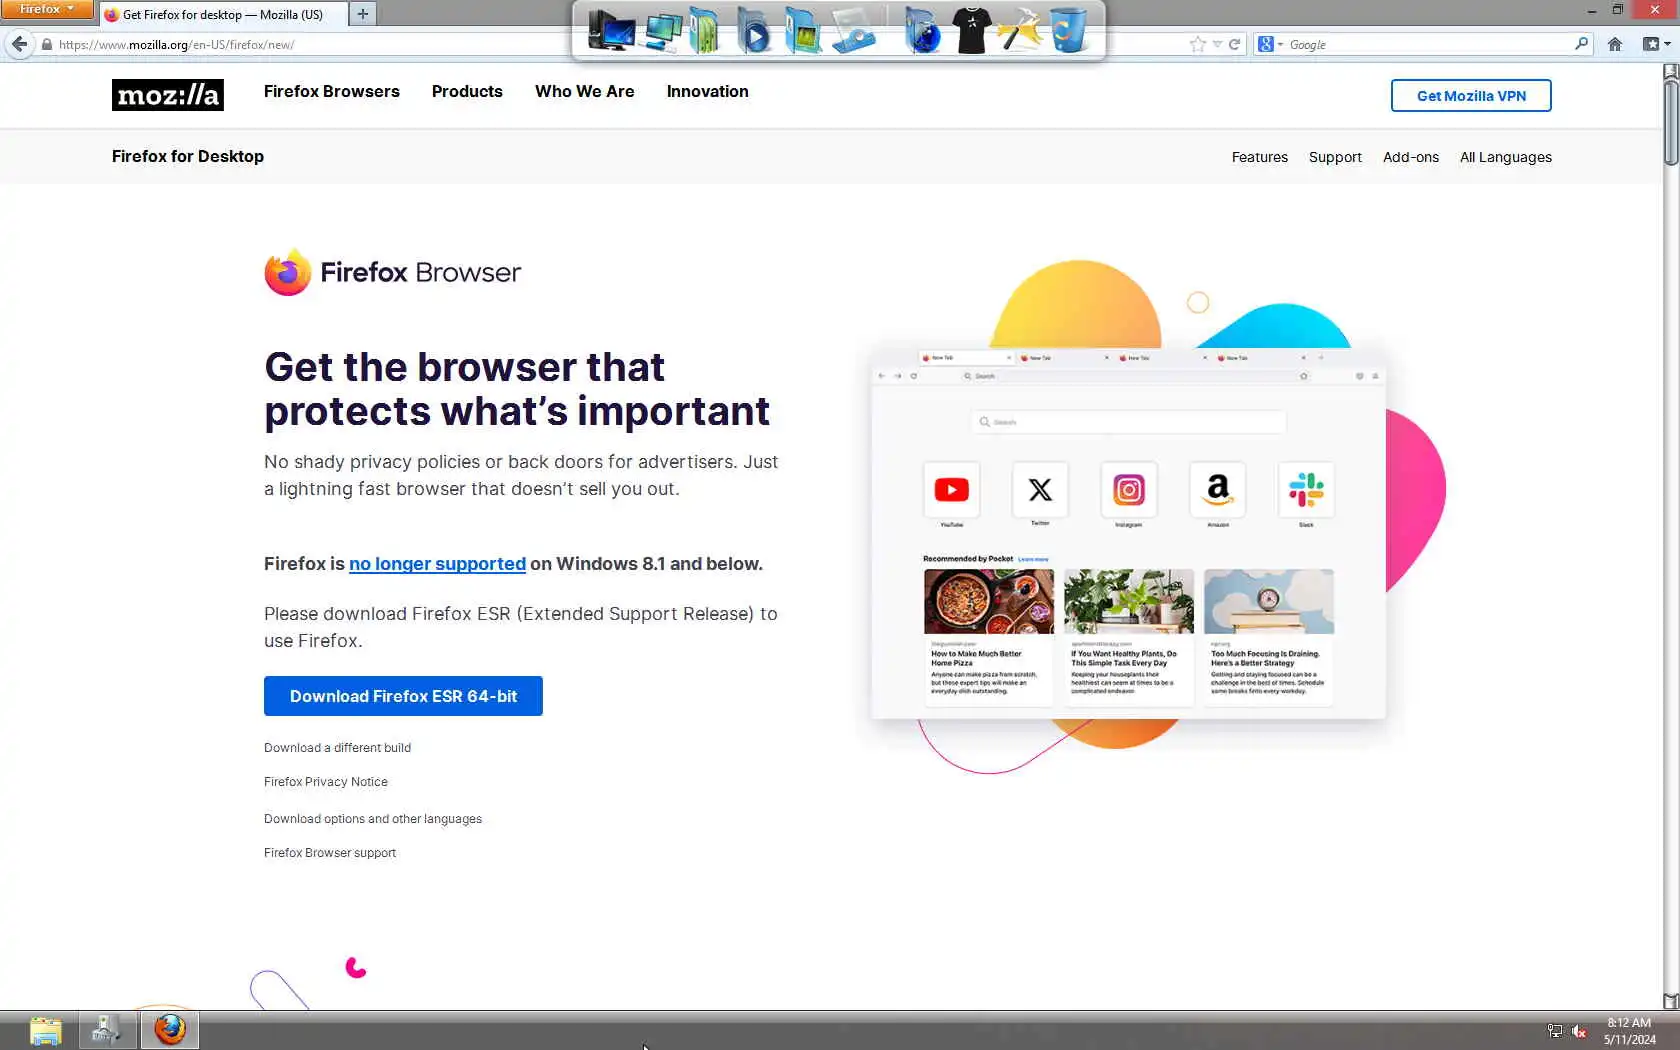Click the padlock site identity icon
Image resolution: width=1680 pixels, height=1050 pixels.
pyautogui.click(x=46, y=44)
